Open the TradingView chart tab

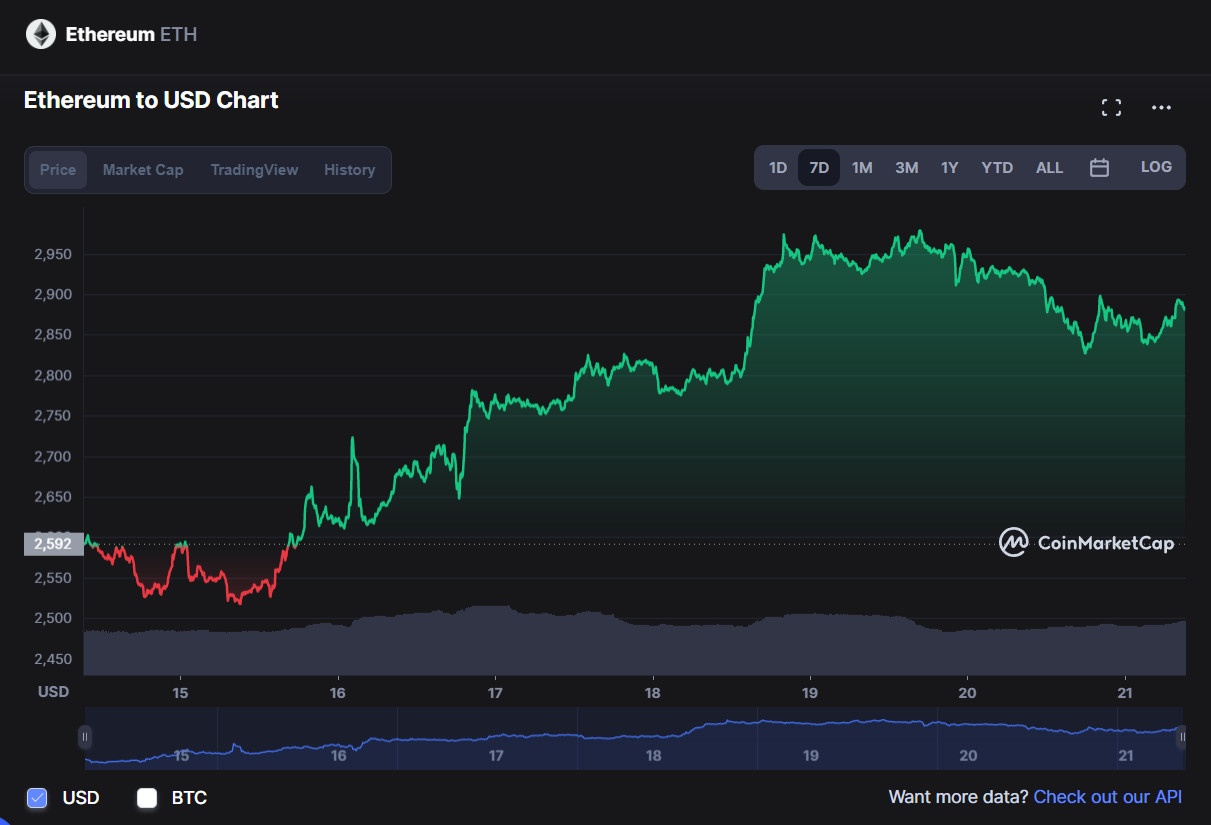click(254, 169)
